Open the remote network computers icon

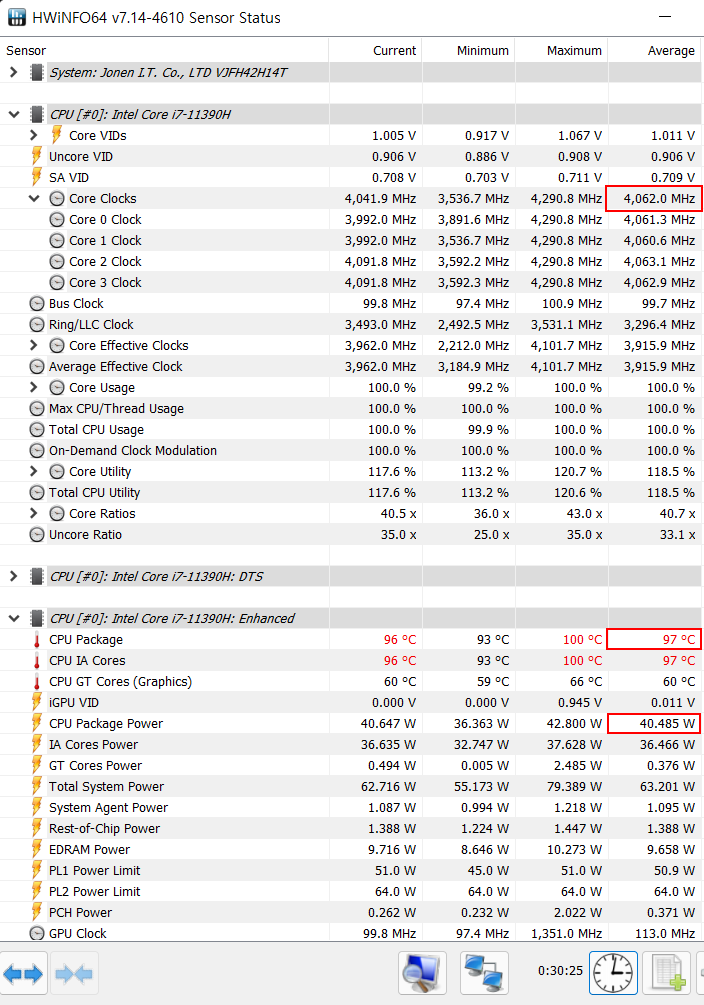pyautogui.click(x=484, y=973)
